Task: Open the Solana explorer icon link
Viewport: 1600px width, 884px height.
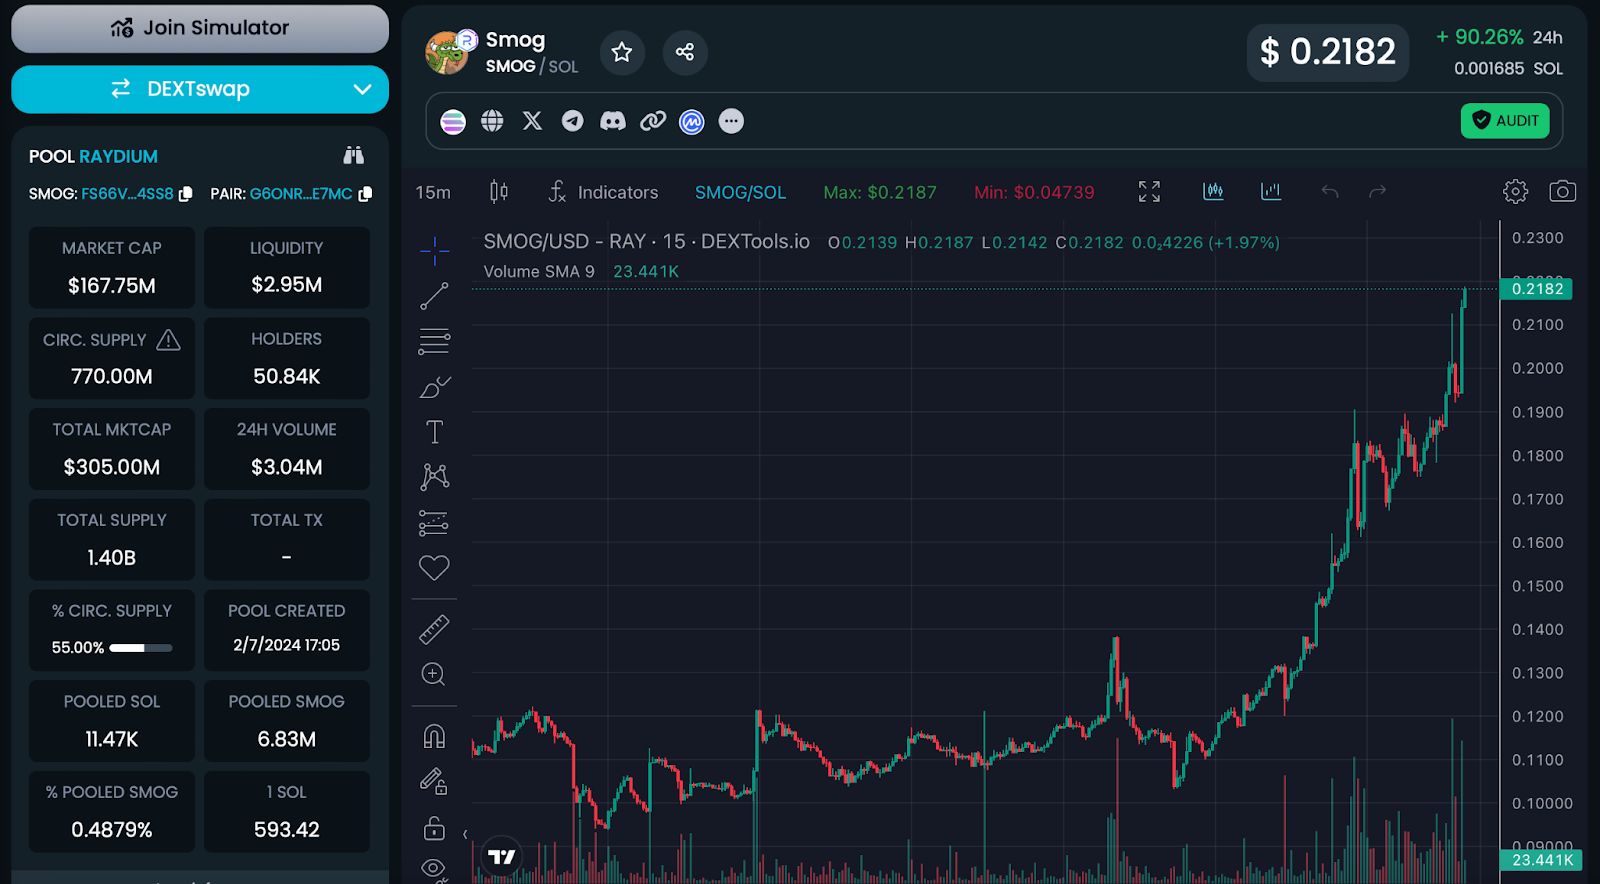Action: (x=453, y=121)
